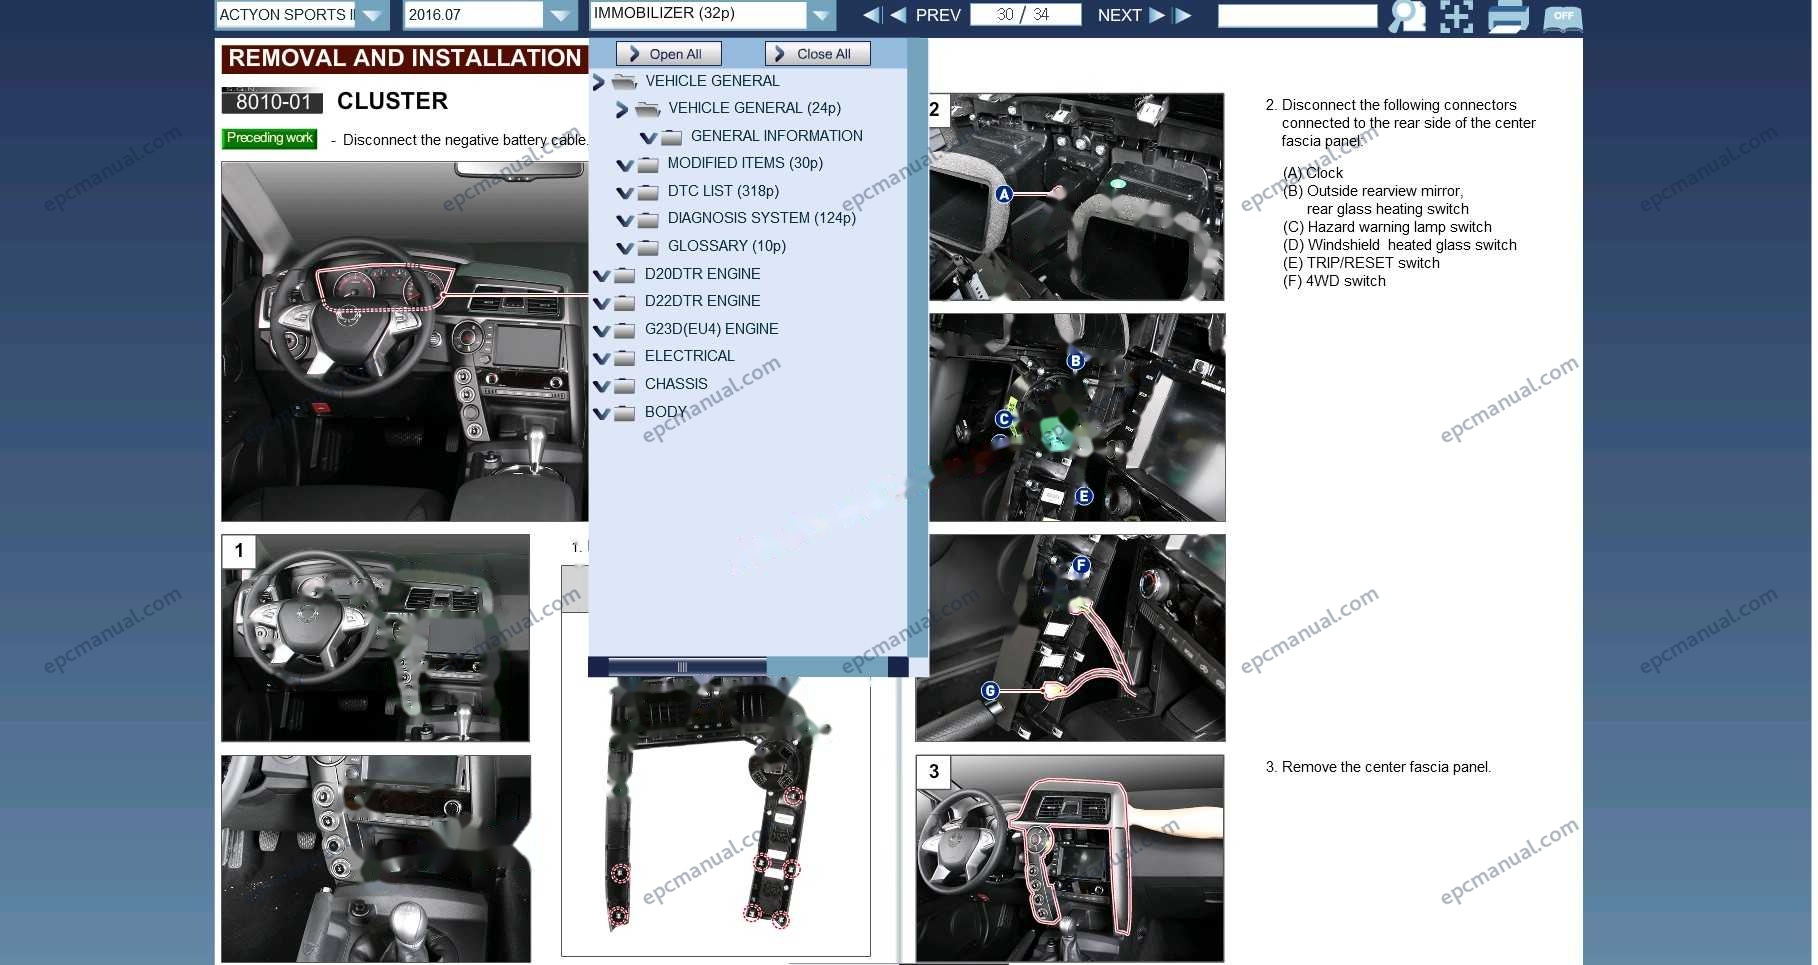Go to next page with NEXT arrow

tap(1157, 15)
